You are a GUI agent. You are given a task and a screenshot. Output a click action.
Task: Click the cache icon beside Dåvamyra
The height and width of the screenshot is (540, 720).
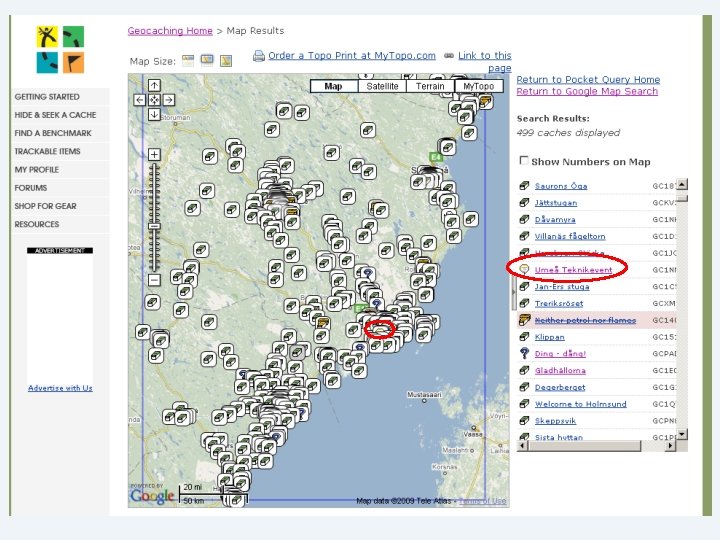pyautogui.click(x=524, y=219)
